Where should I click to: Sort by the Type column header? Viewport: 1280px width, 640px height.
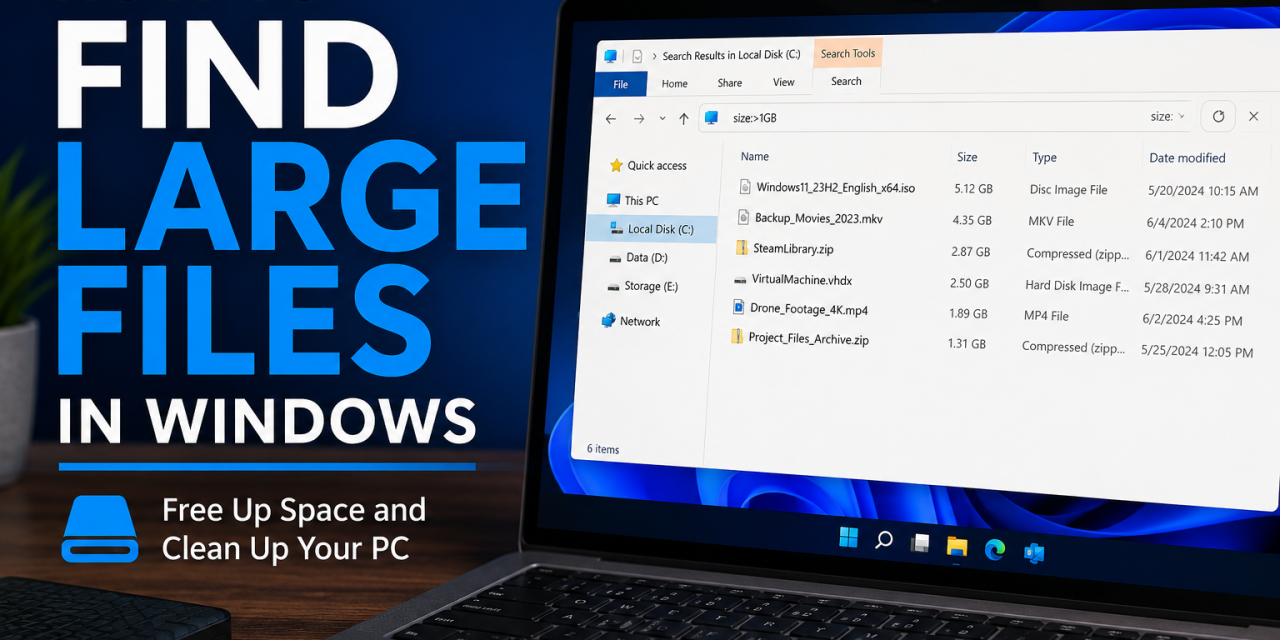[x=1044, y=157]
